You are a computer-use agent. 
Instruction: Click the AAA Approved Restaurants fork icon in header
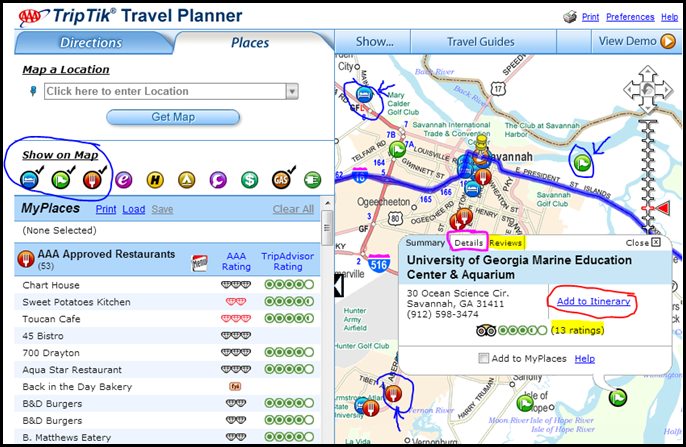coord(26,259)
